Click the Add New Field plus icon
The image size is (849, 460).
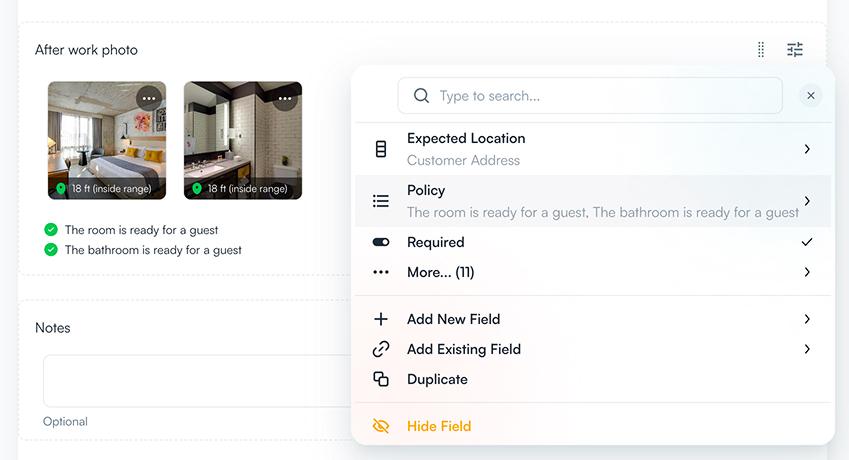pos(381,319)
